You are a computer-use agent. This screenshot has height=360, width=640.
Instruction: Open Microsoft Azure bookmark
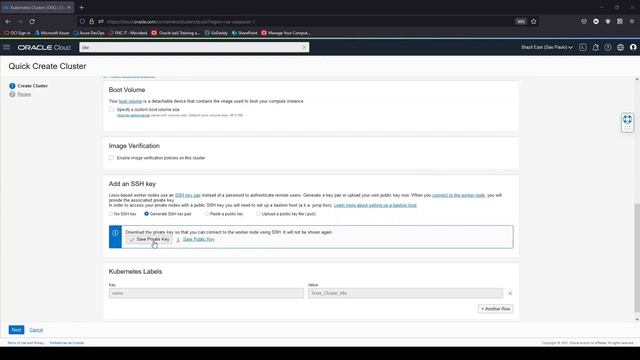pos(52,33)
